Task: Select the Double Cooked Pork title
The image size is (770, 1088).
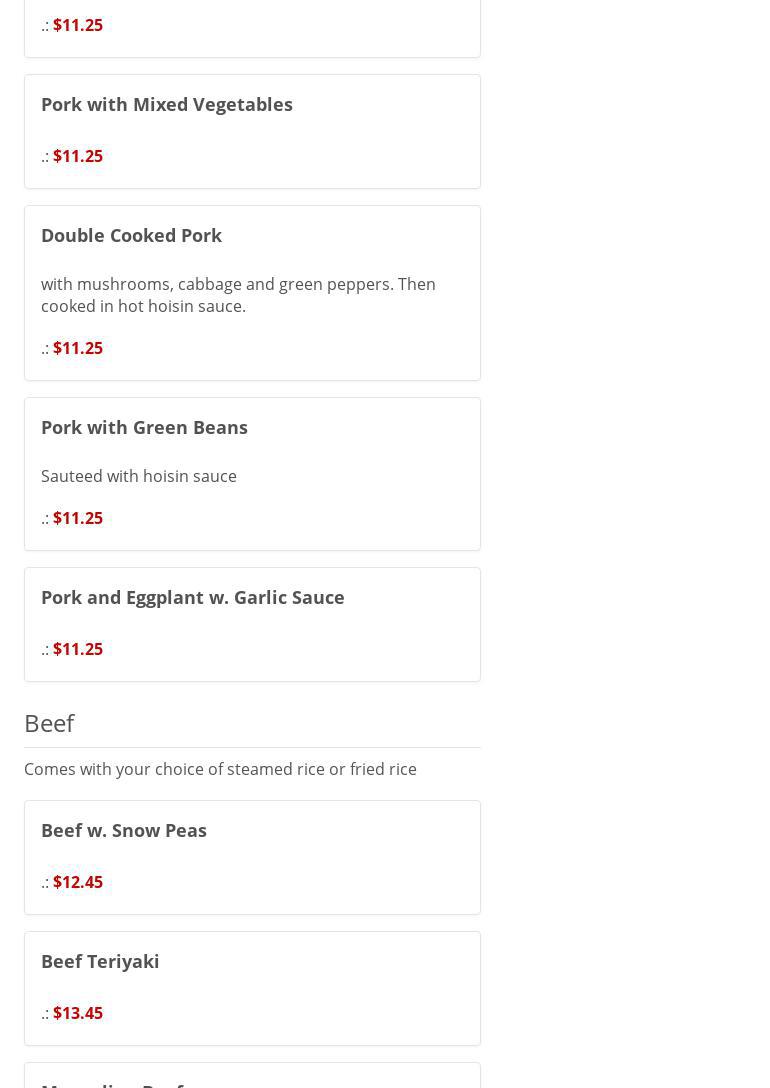Action: [x=131, y=235]
